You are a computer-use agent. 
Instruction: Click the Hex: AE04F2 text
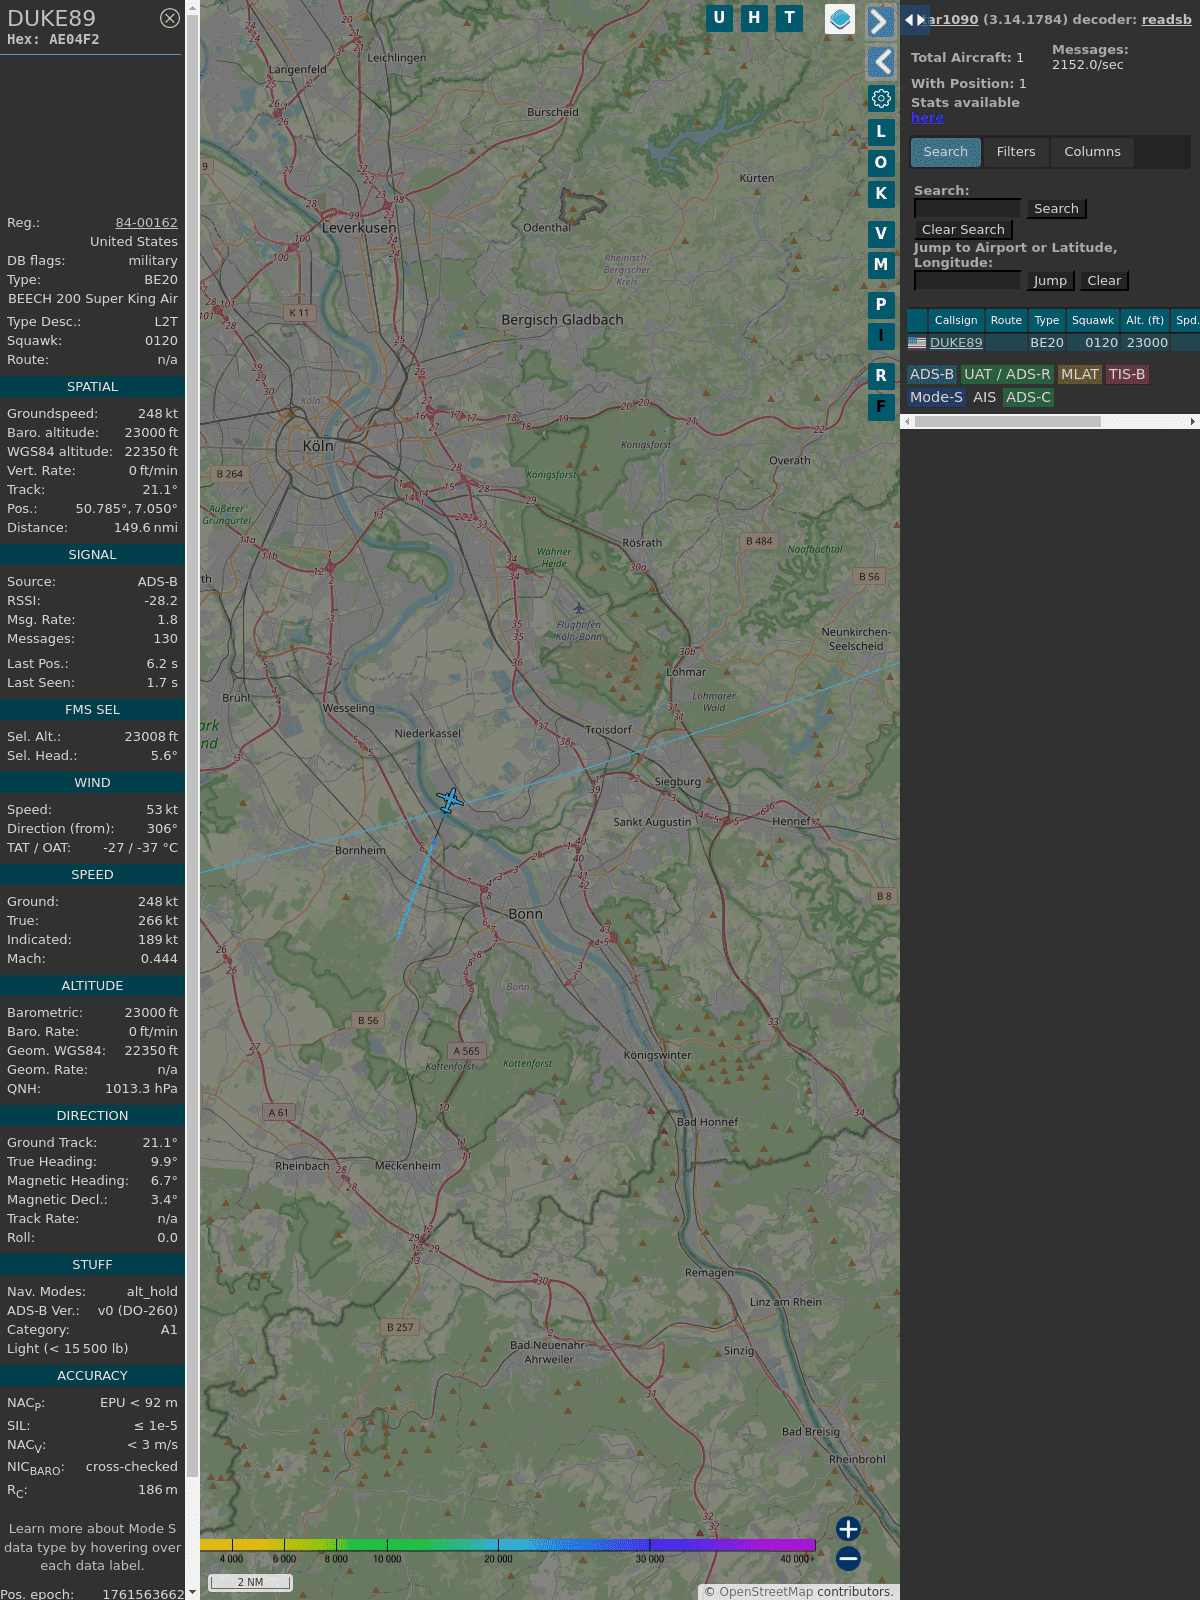coord(53,40)
